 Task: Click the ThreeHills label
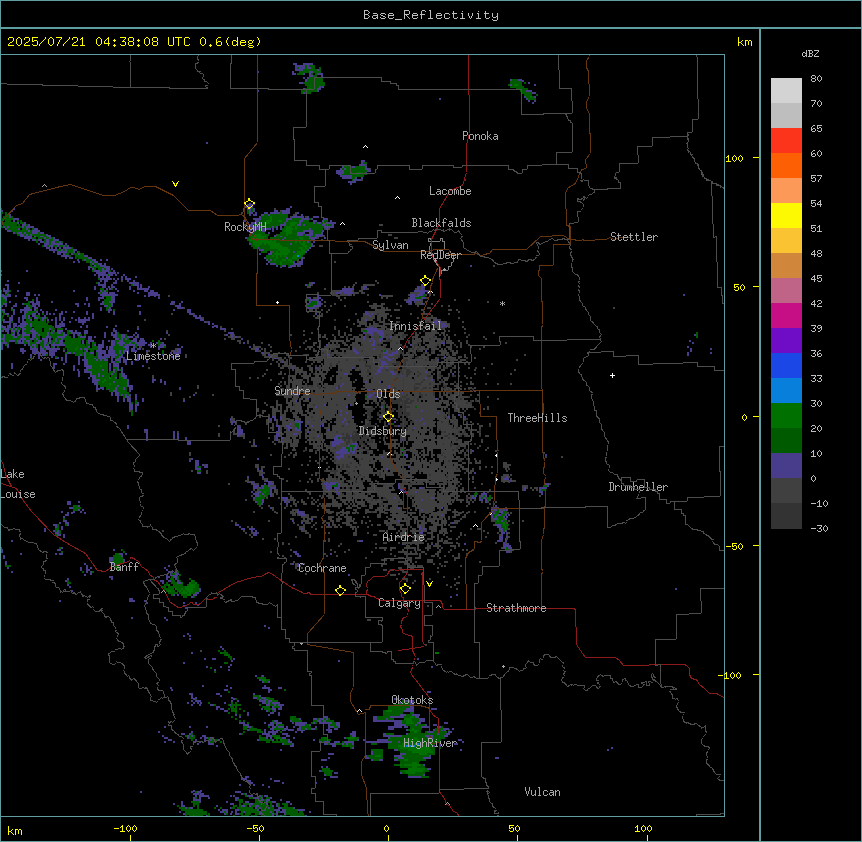(537, 418)
